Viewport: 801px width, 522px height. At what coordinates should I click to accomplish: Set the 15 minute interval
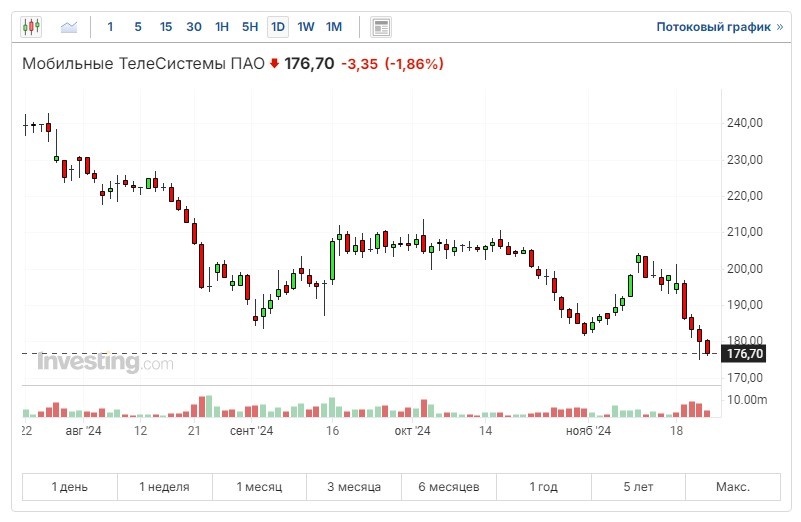(x=166, y=27)
